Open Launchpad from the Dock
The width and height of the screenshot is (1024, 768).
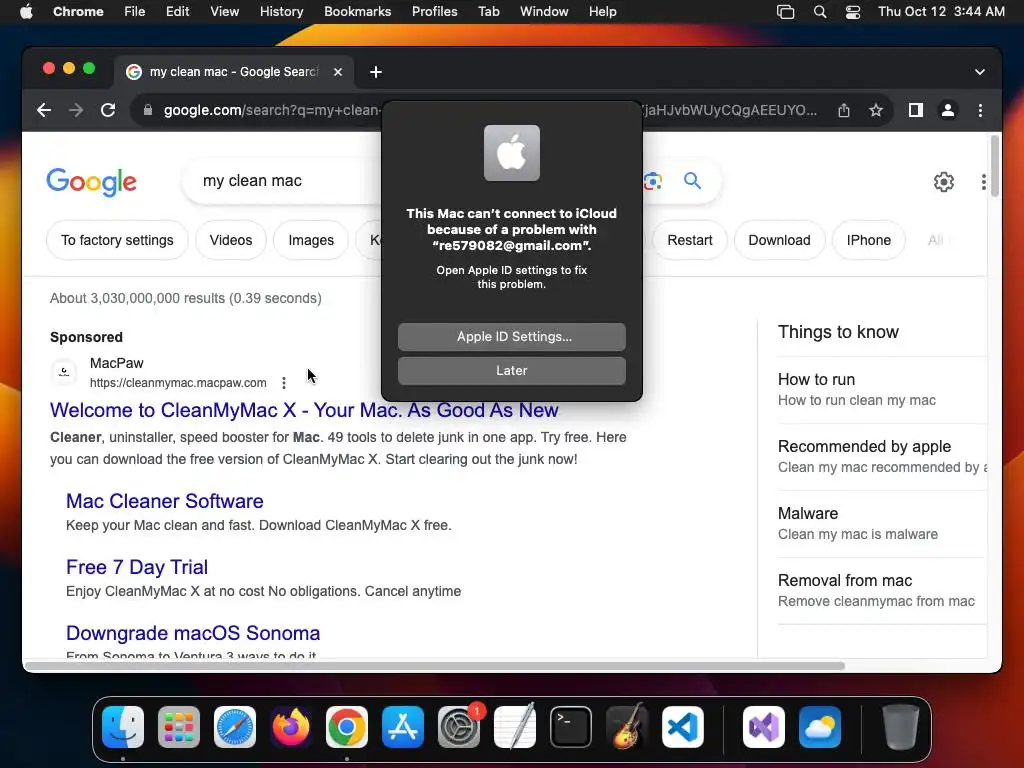click(179, 727)
